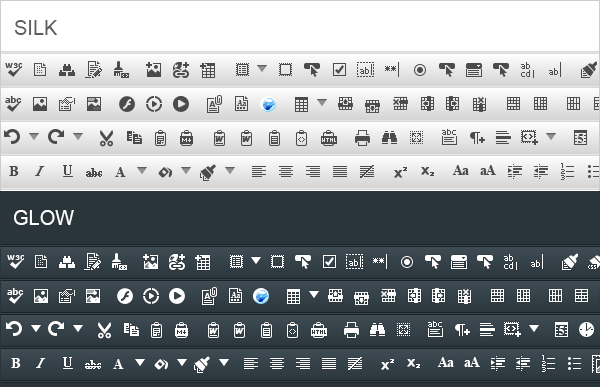Click Subscript x₂ in Glow toolbar

tap(414, 363)
